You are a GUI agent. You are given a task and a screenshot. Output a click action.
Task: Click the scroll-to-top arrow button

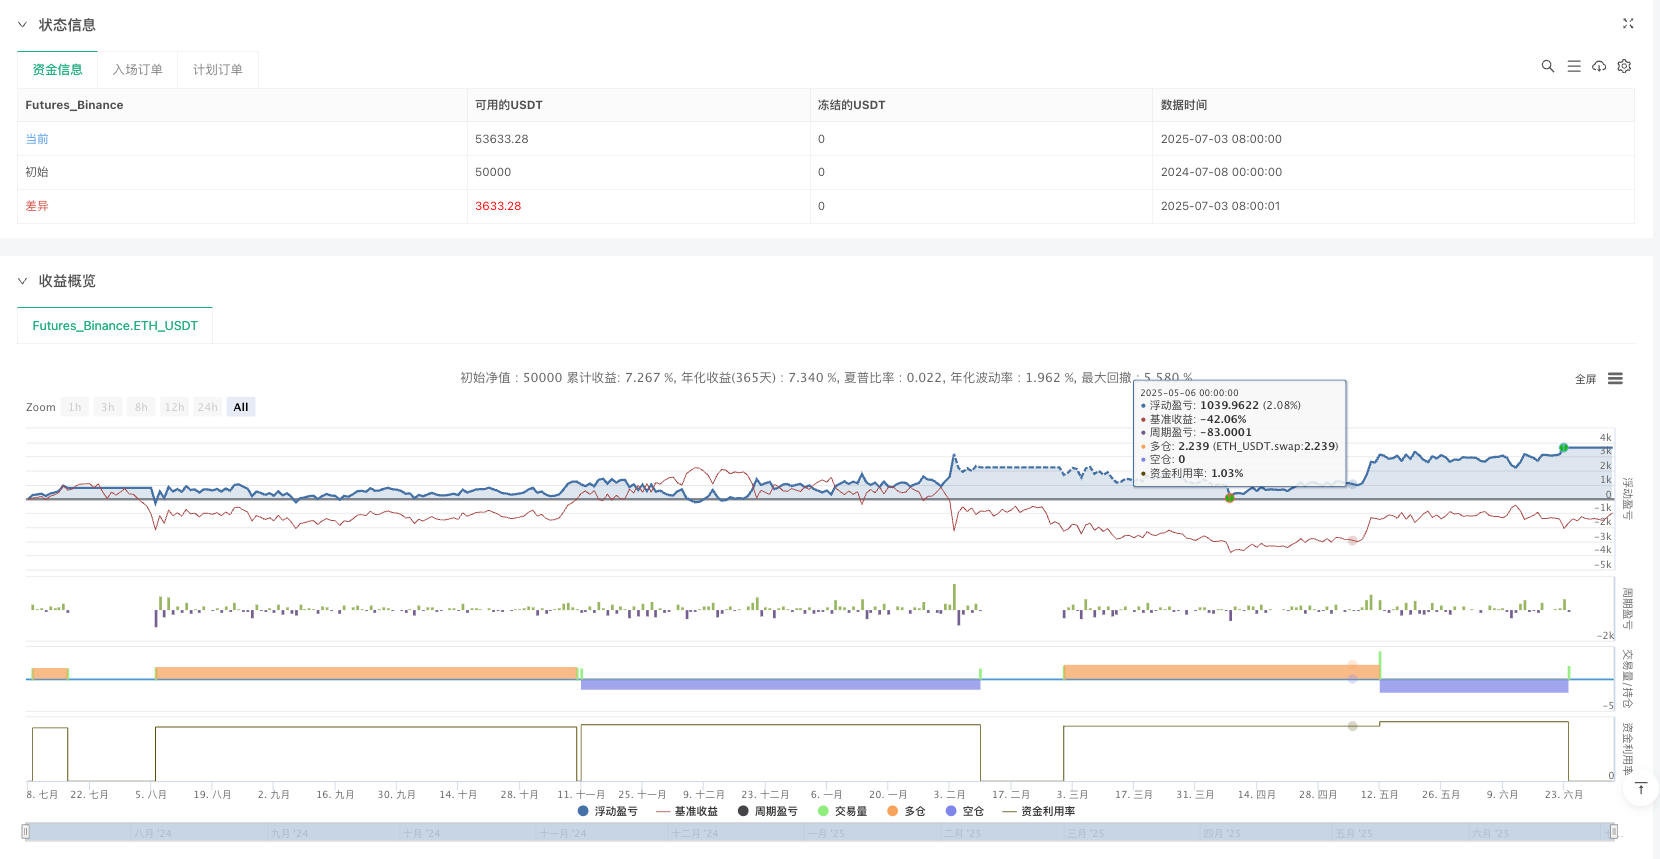1641,789
